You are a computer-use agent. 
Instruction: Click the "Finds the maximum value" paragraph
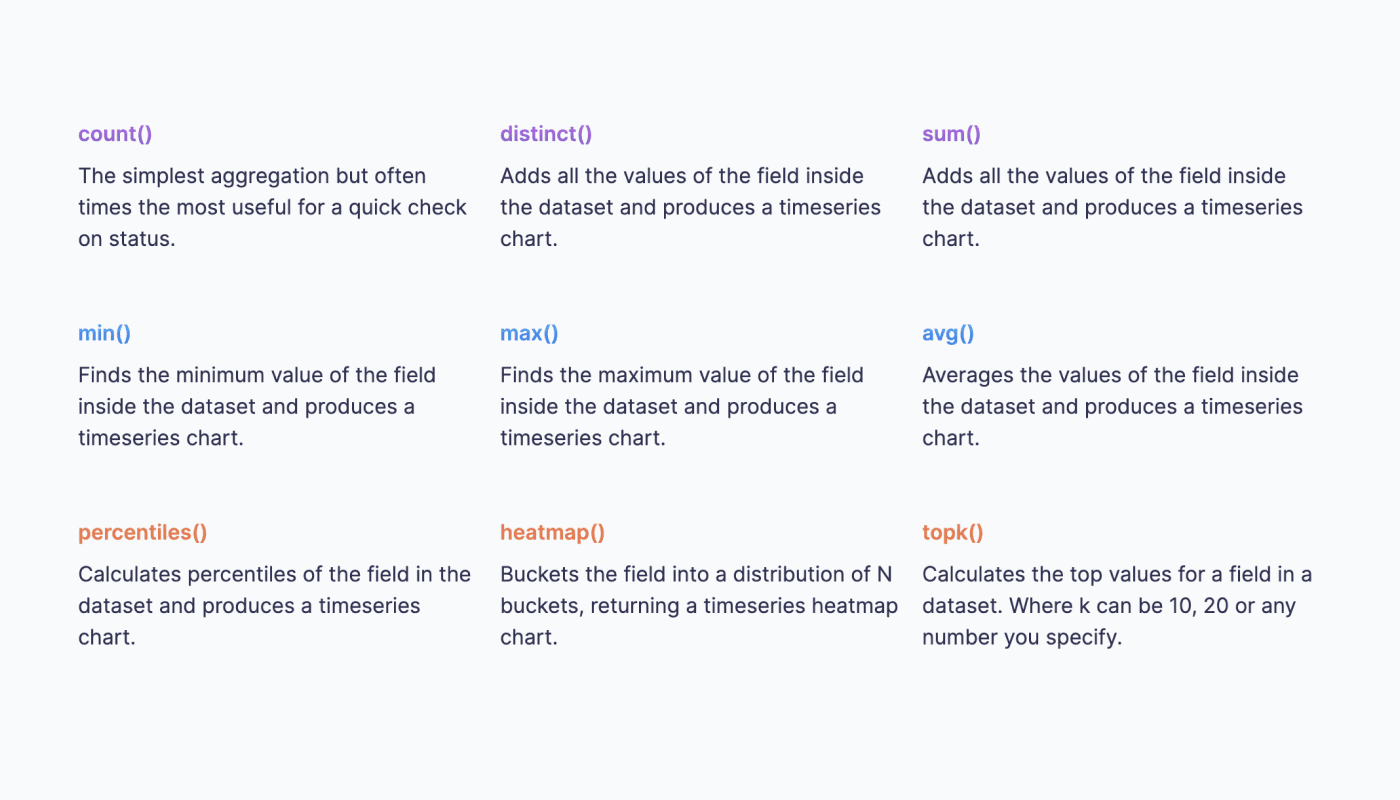pos(682,406)
